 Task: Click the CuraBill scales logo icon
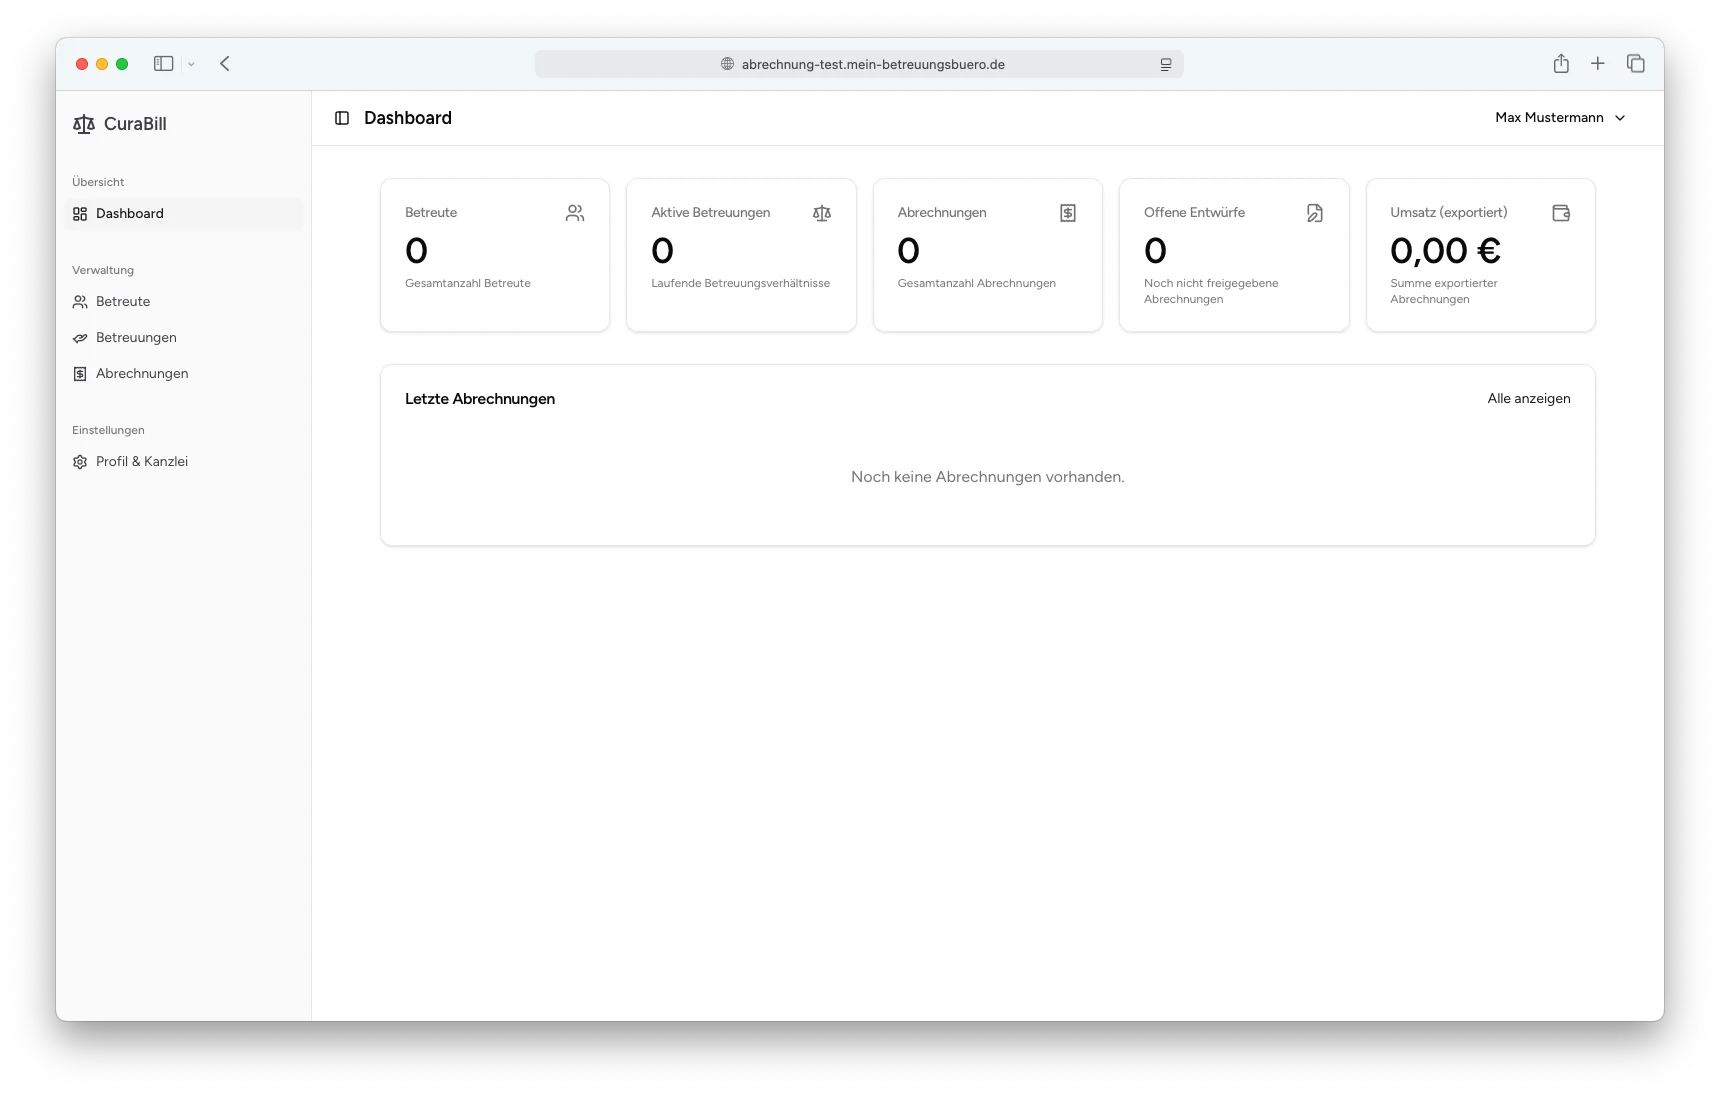tap(84, 124)
